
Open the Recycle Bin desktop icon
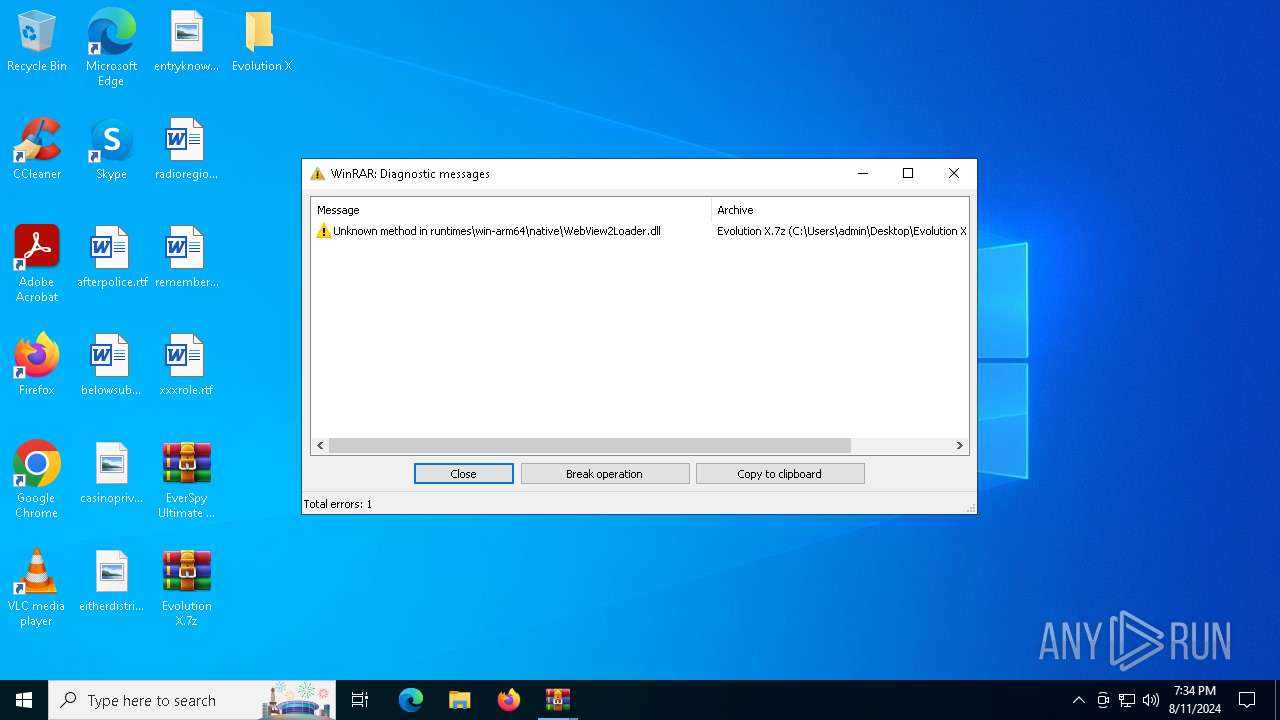tap(37, 42)
